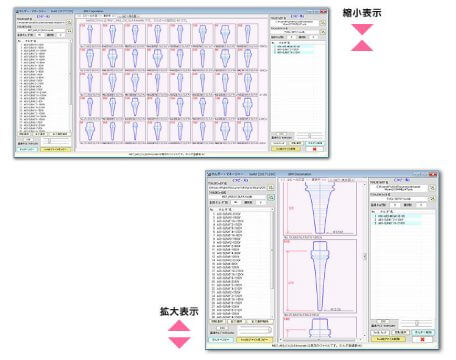Screen dimensions: 456x360
Task: Open last thumbnail in bottom row, upper window
Action: pos(247,131)
